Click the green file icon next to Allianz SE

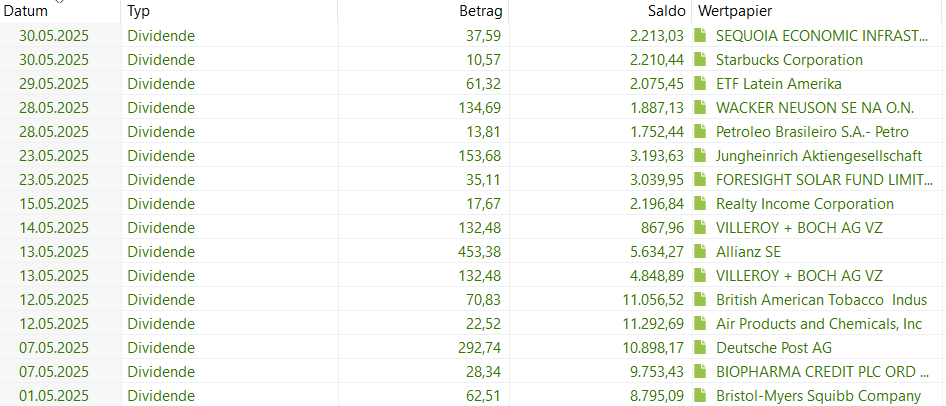701,252
